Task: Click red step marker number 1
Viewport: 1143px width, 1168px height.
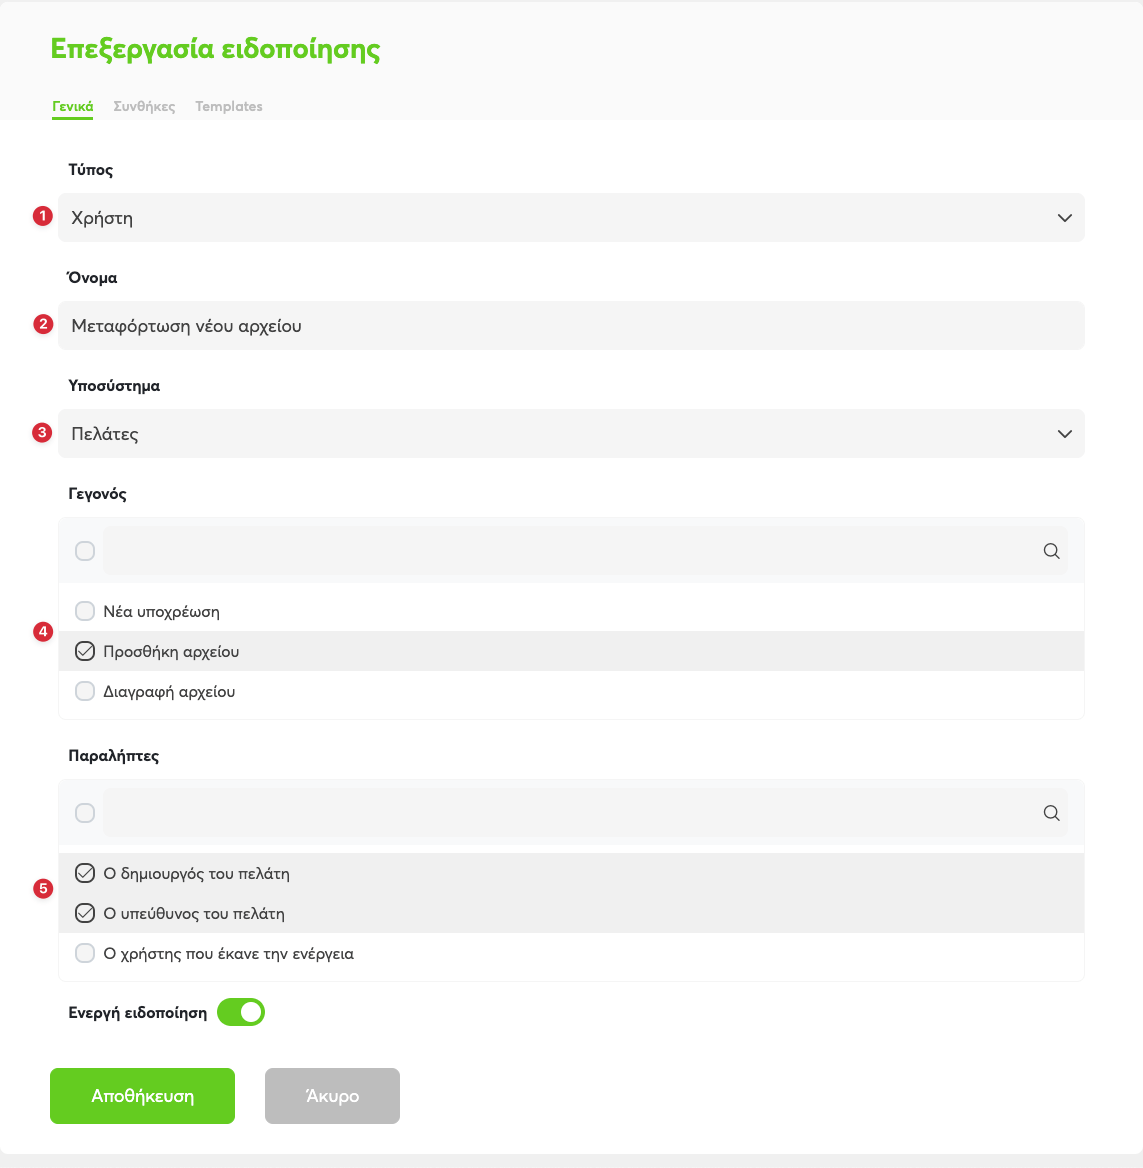Action: pos(42,216)
